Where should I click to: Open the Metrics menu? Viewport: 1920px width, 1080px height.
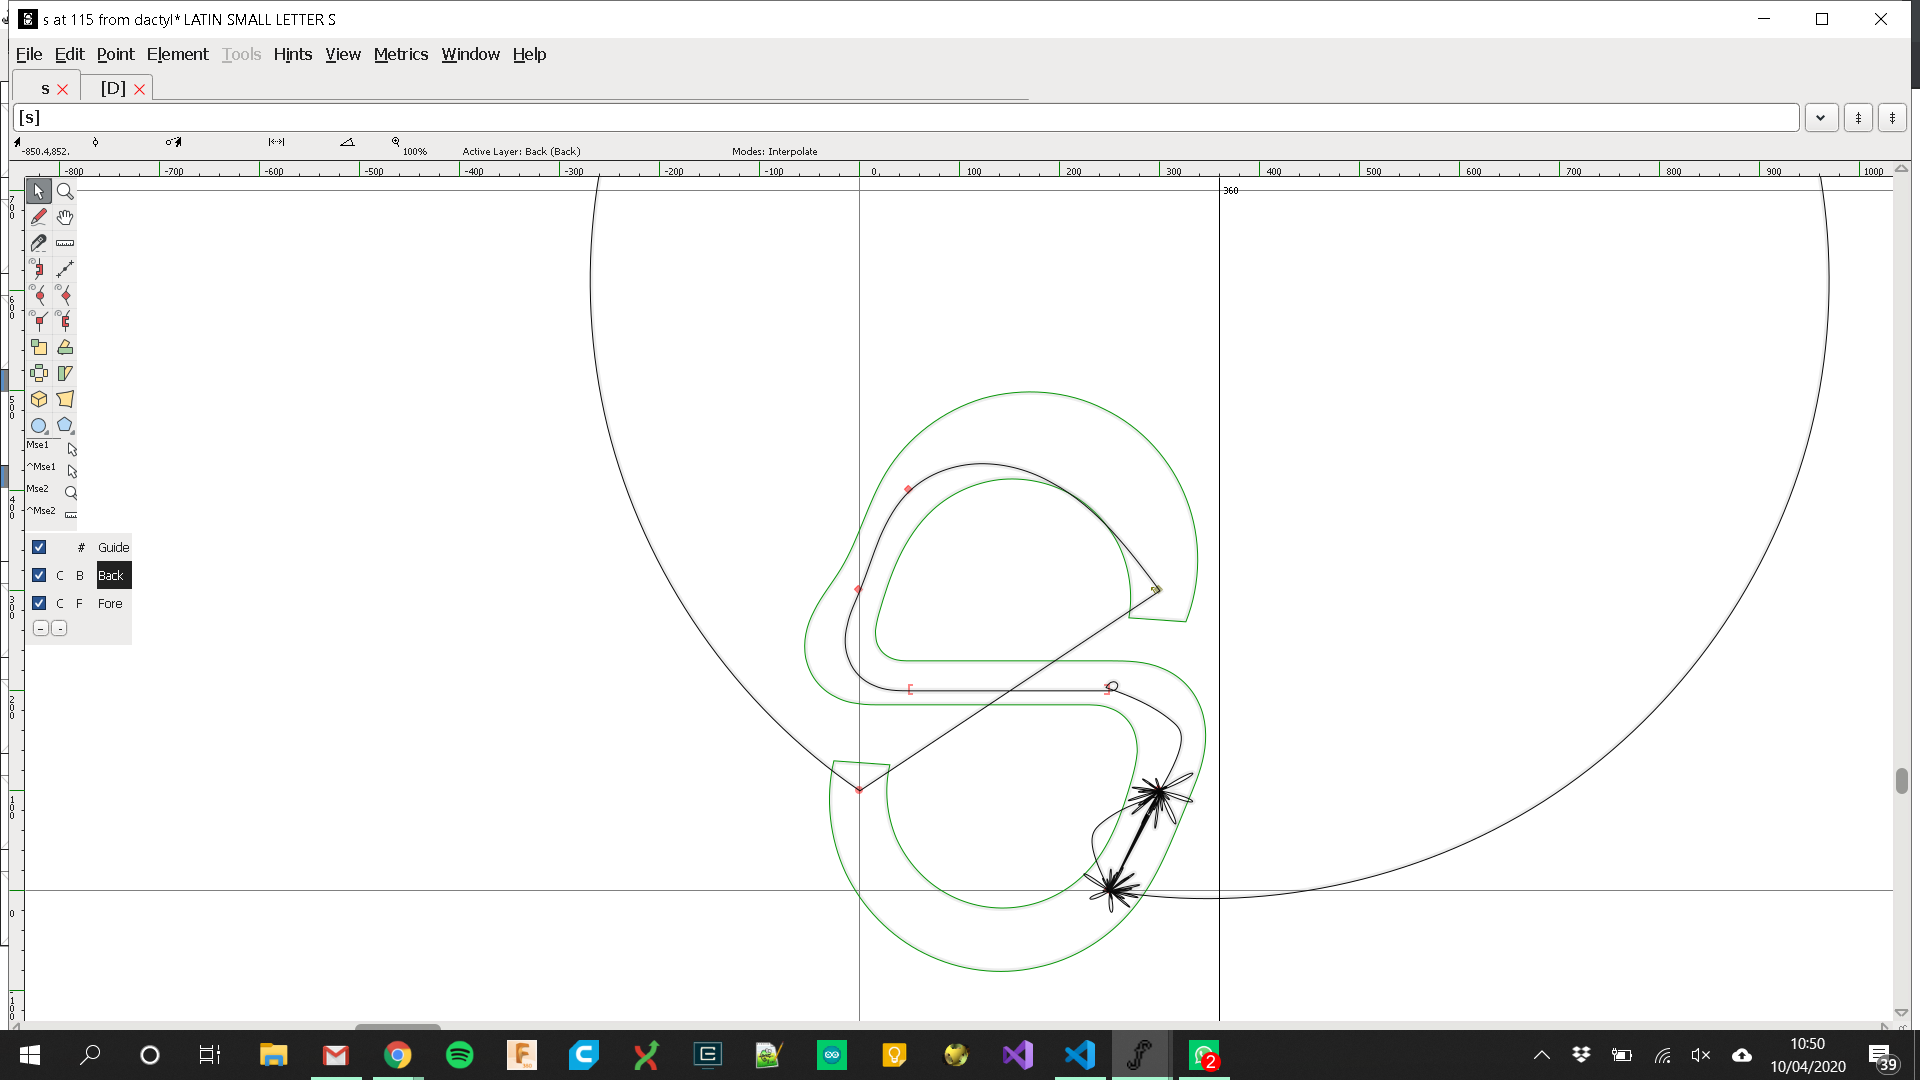(401, 54)
